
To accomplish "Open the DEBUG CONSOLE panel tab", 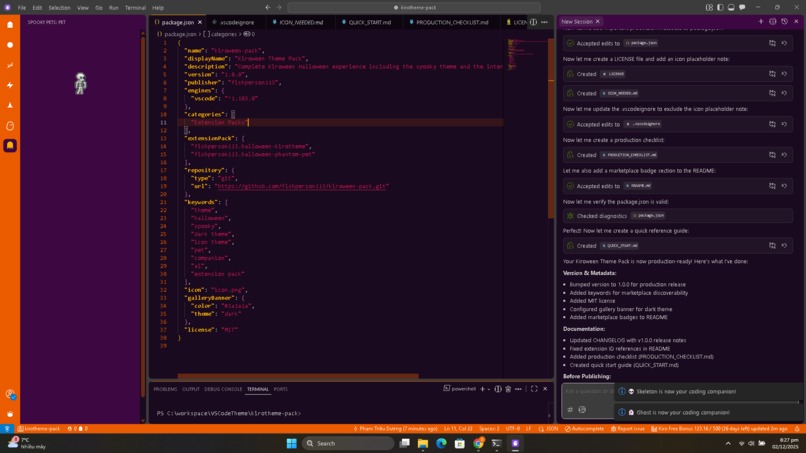I will coord(223,389).
